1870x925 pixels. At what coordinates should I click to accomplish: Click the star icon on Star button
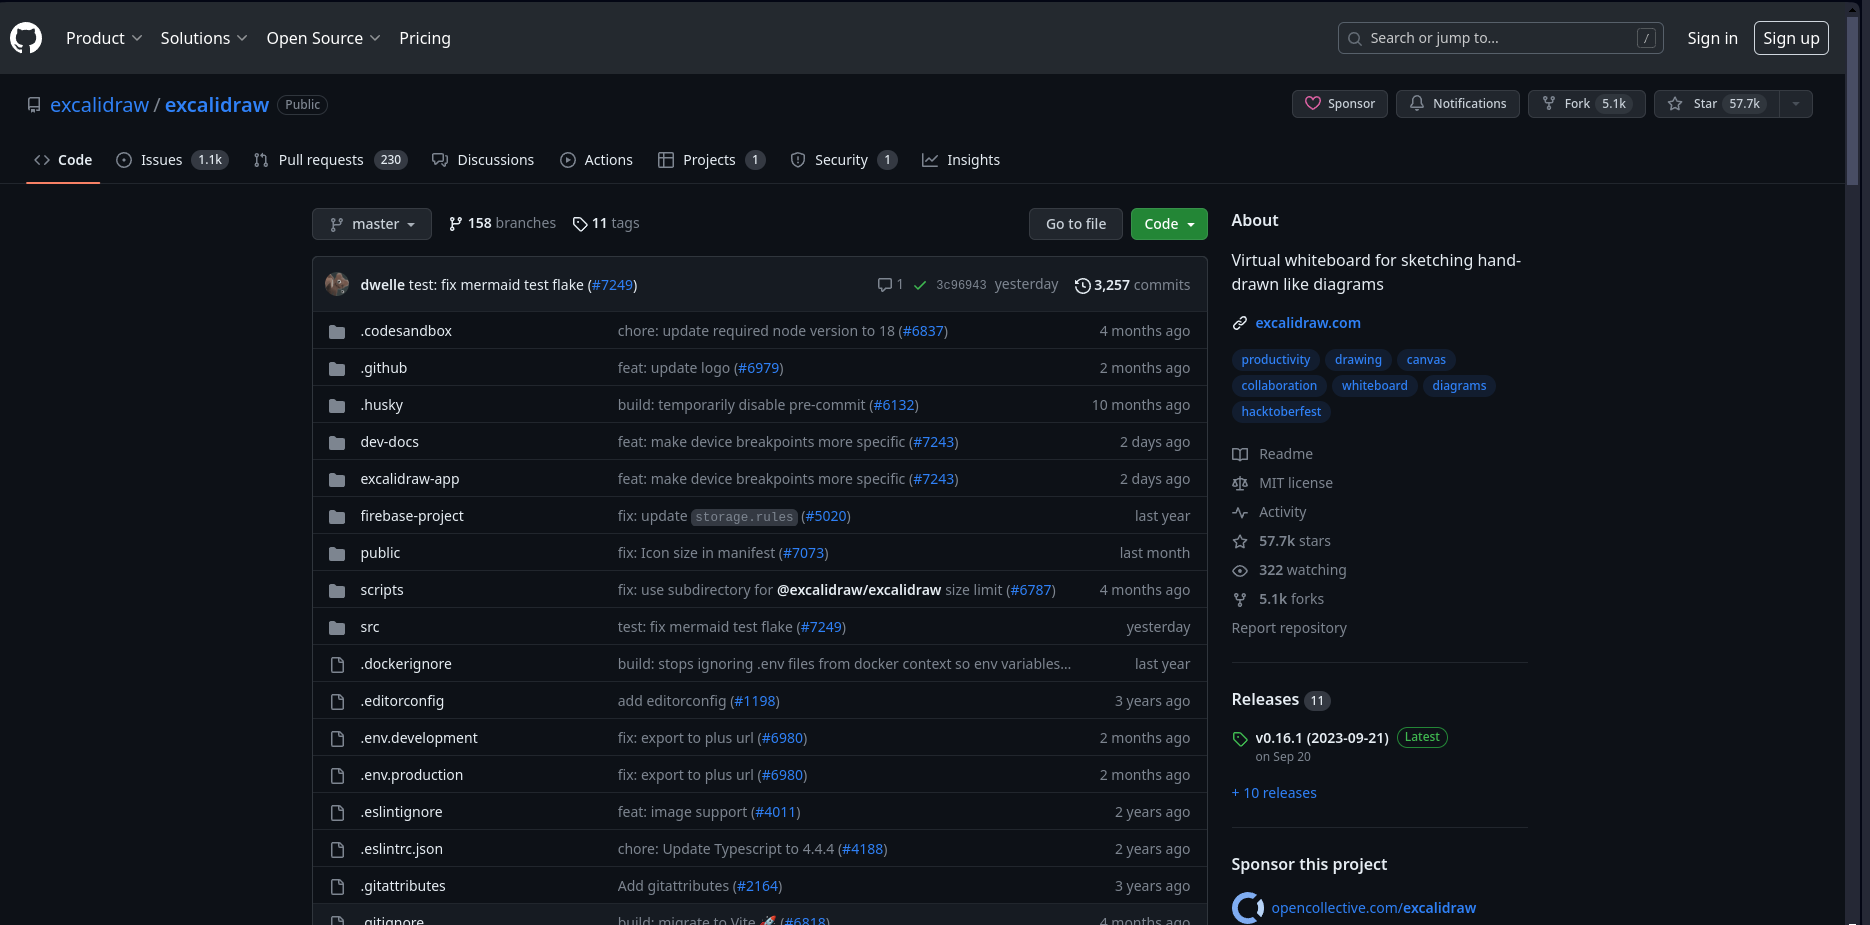1675,103
